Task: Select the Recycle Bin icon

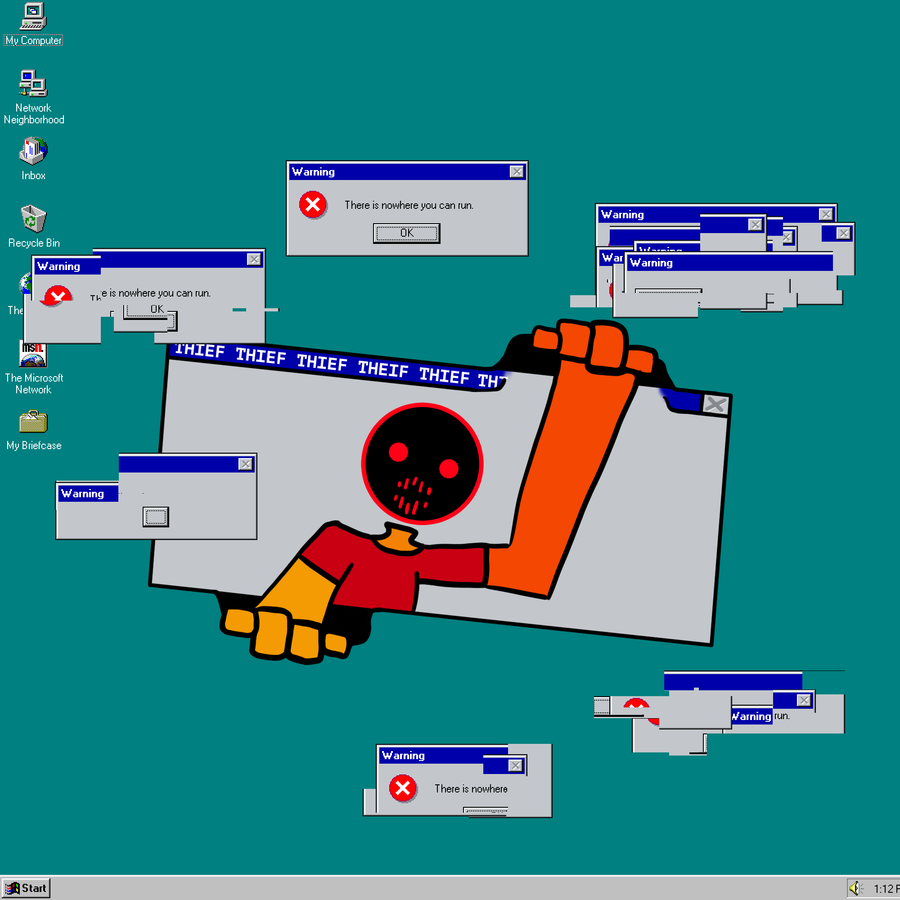Action: coord(33,227)
